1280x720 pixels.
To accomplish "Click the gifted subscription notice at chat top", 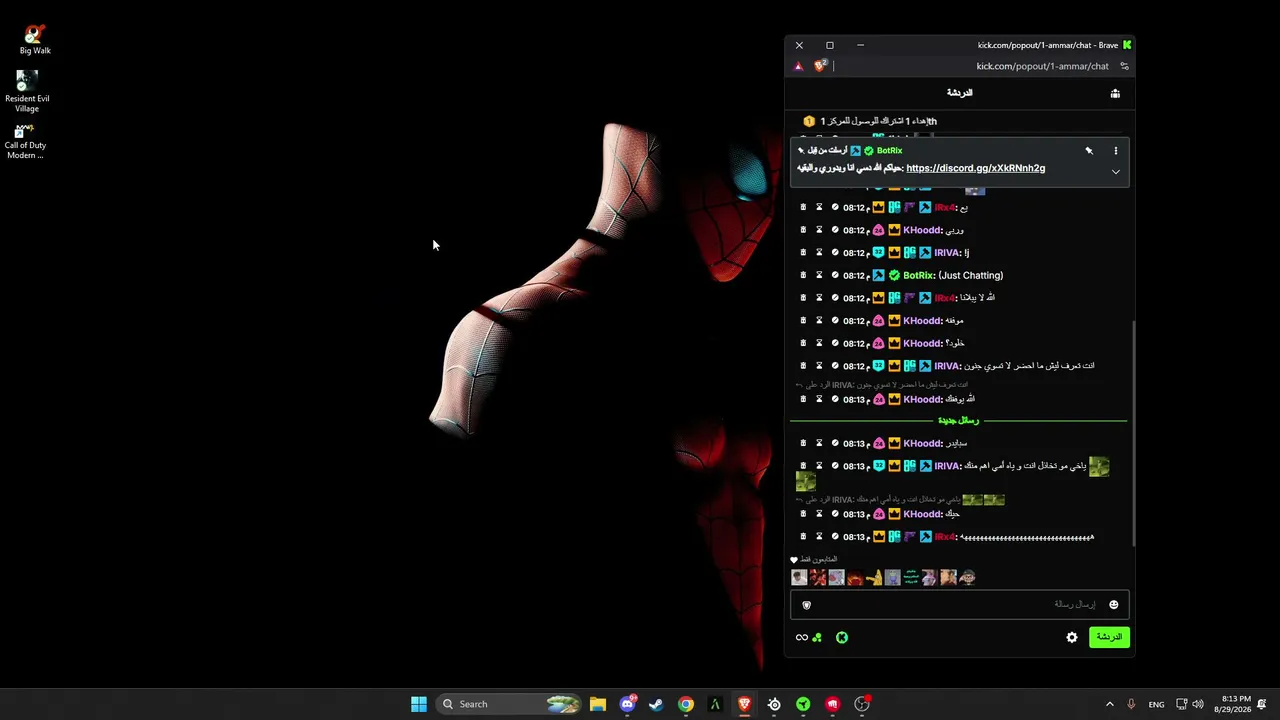I will pyautogui.click(x=870, y=121).
